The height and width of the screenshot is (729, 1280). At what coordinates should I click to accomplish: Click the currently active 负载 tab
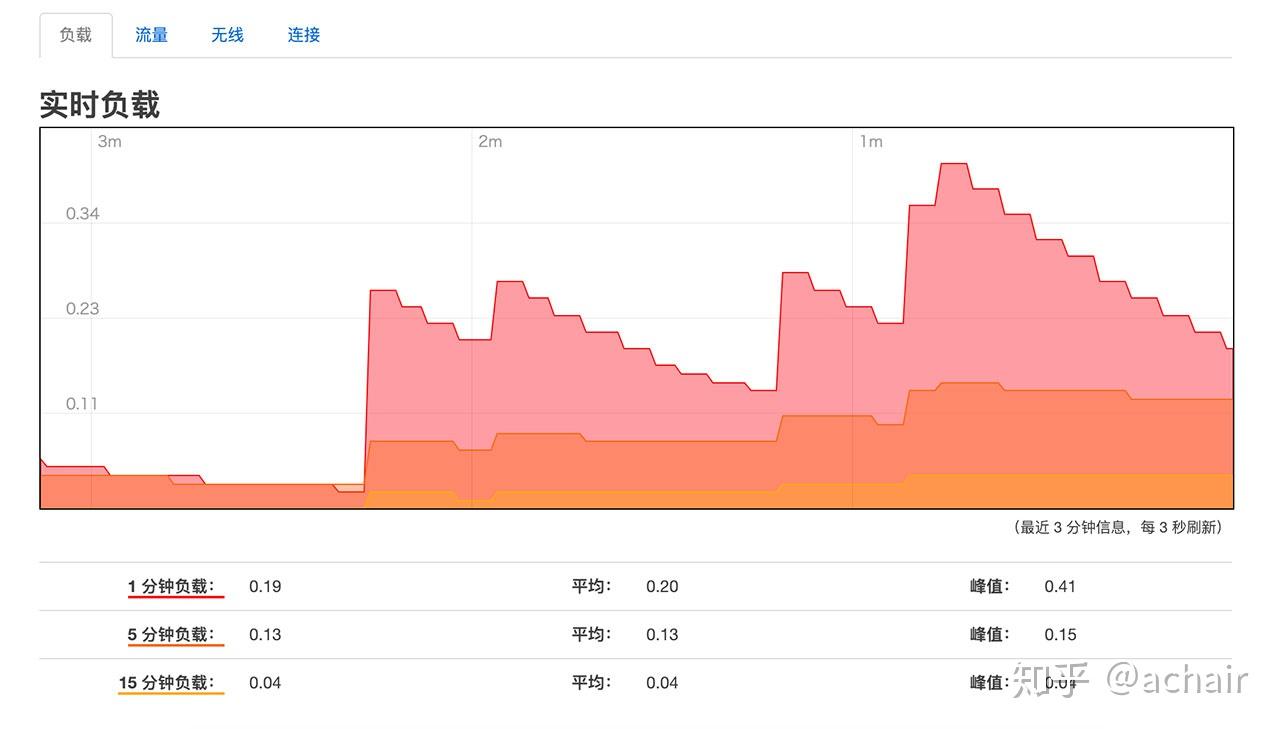coord(75,32)
